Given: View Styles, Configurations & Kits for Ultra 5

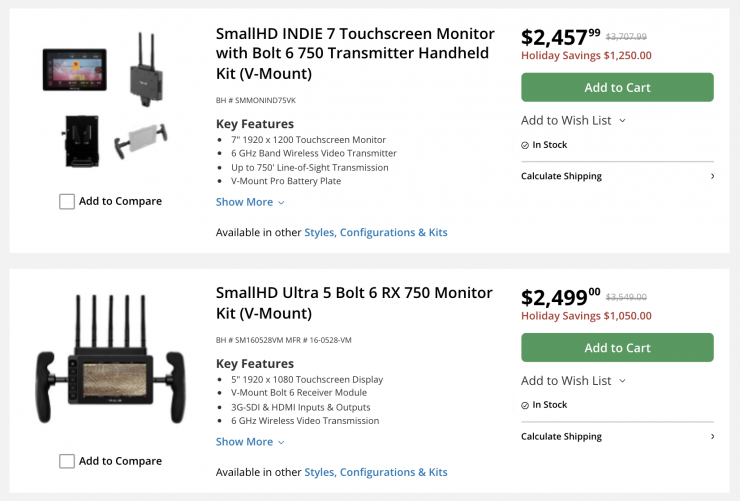Looking at the screenshot, I should pos(376,472).
